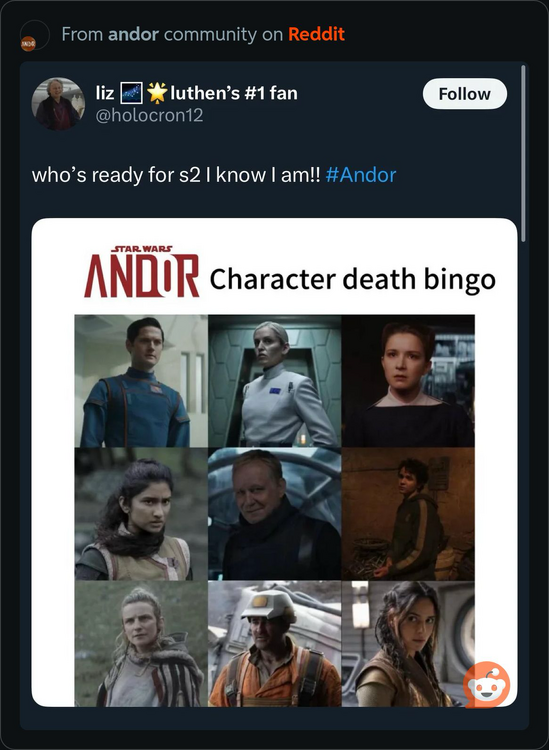Click the display name luthen's #1 fan
Screen dimensions: 549x750
233,93
